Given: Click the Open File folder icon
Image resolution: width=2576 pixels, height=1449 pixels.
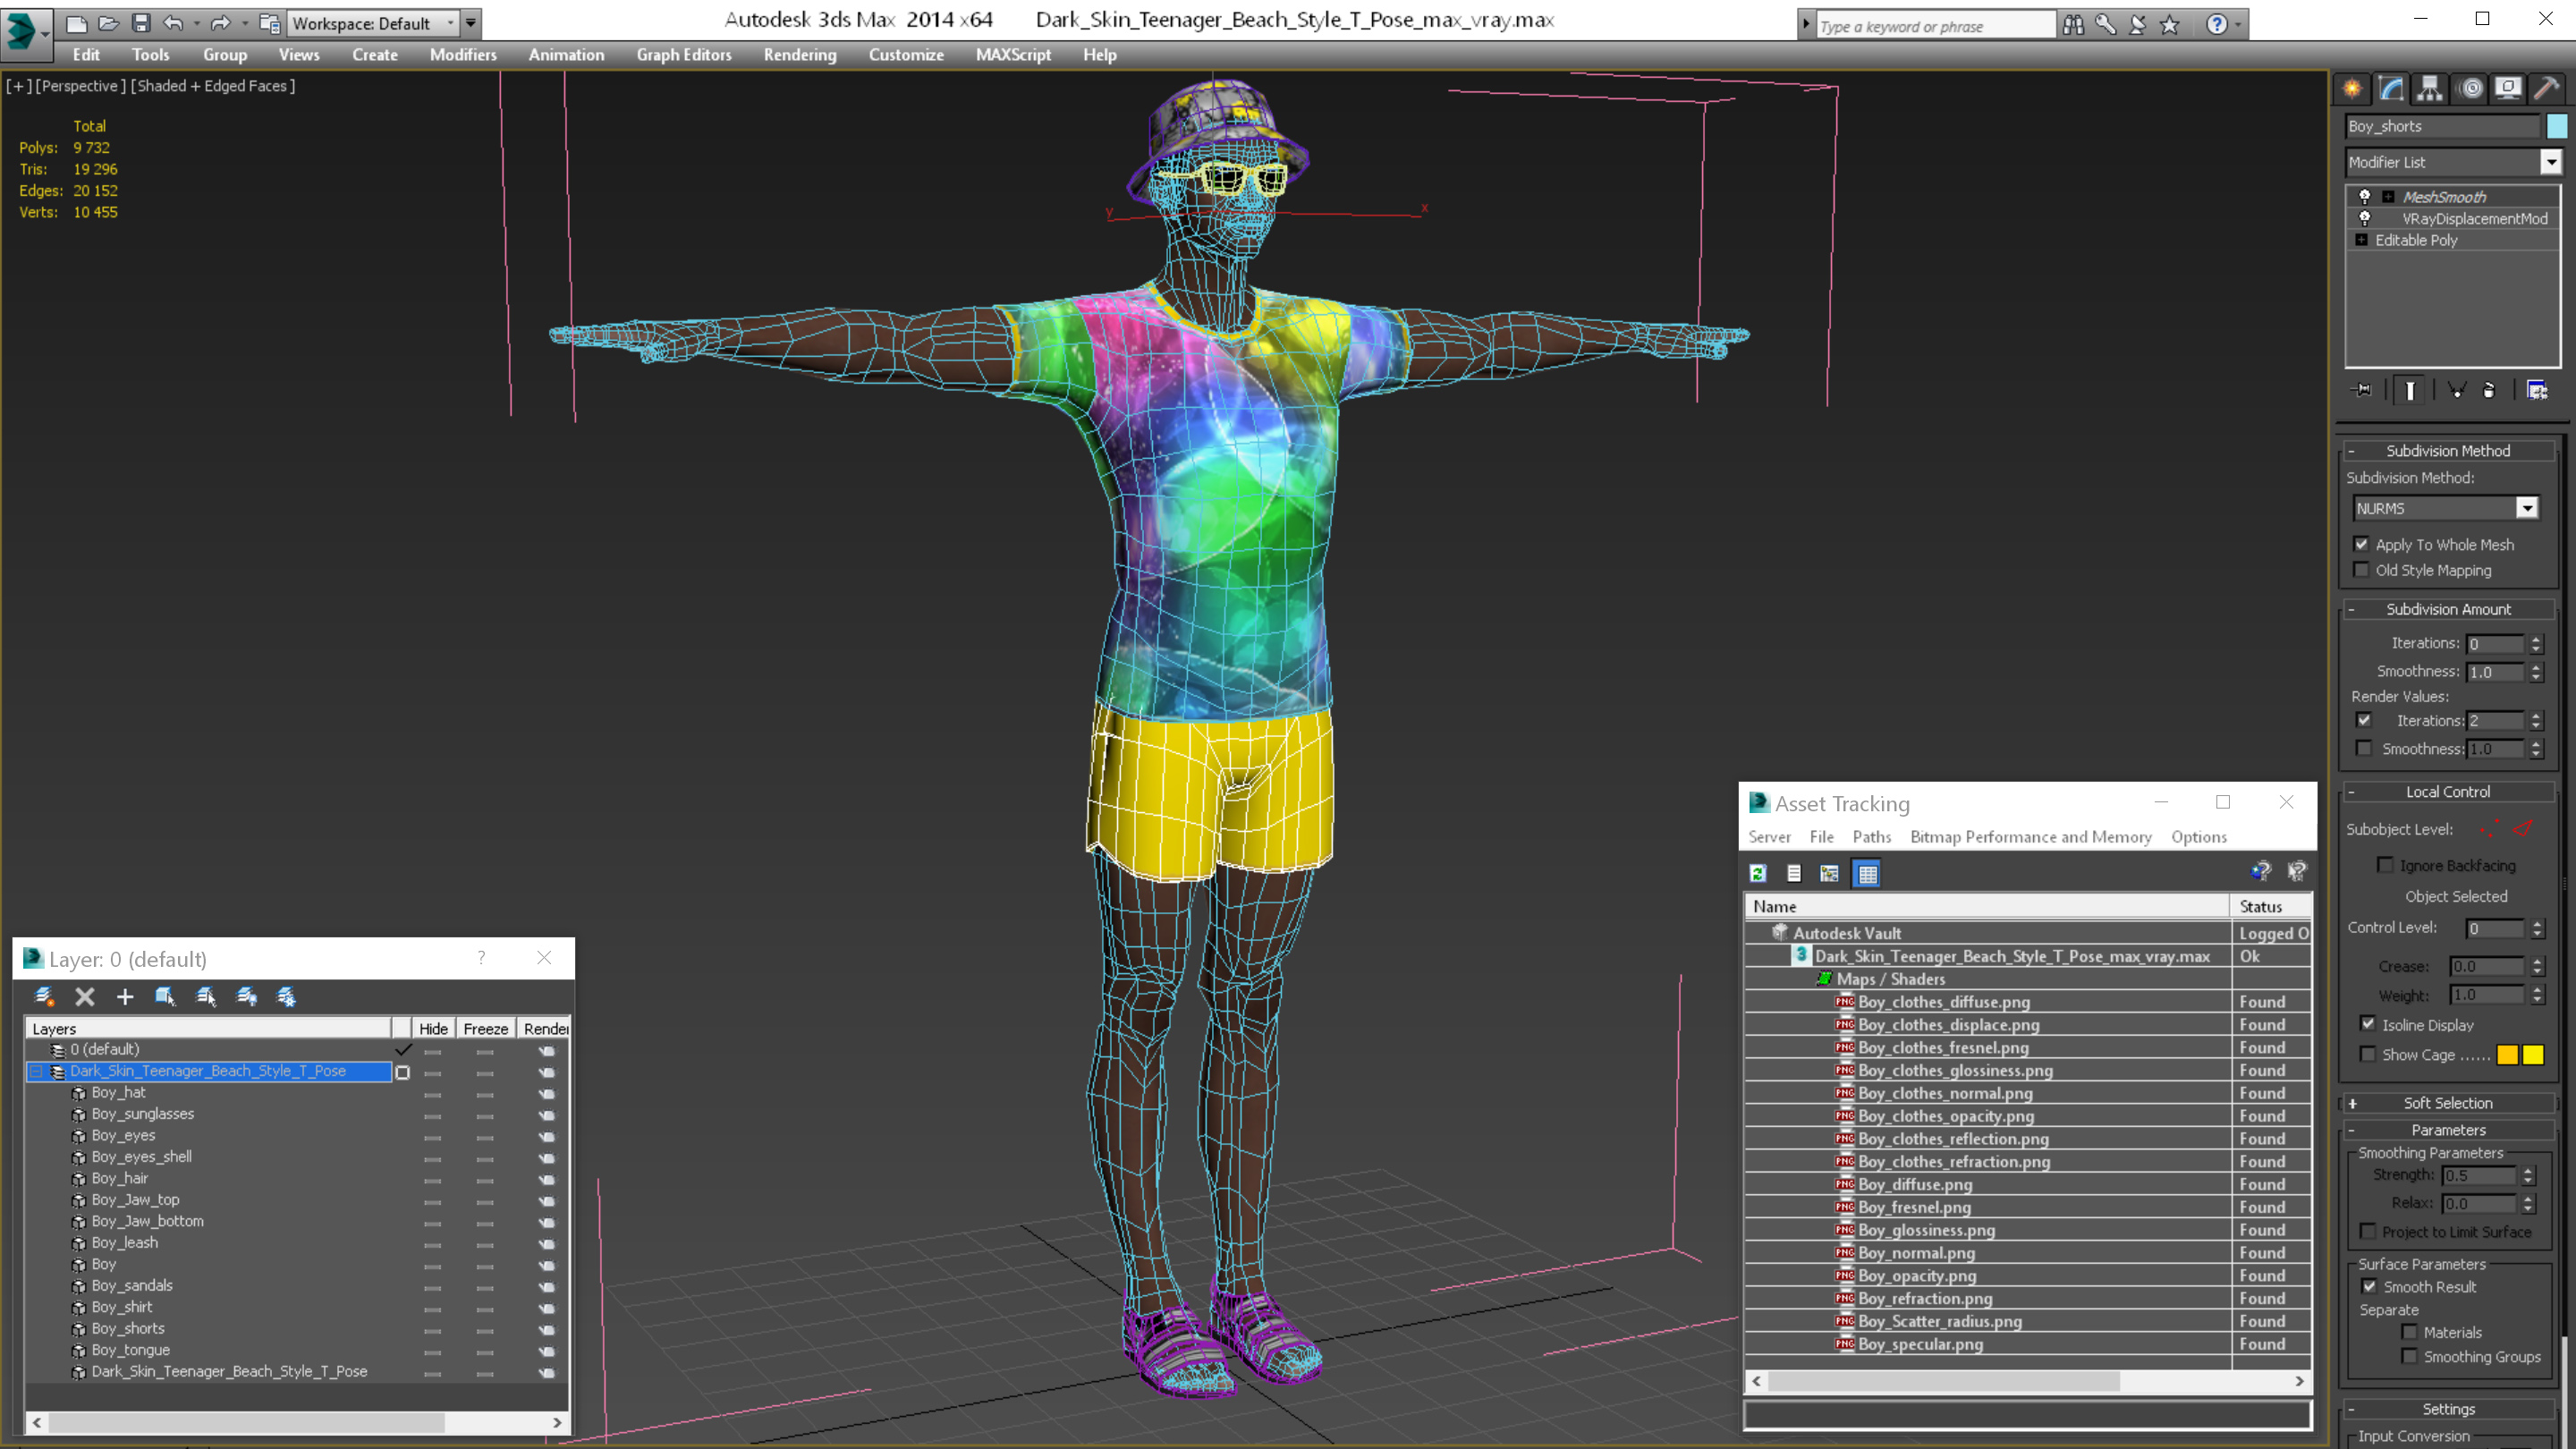Looking at the screenshot, I should click(109, 23).
